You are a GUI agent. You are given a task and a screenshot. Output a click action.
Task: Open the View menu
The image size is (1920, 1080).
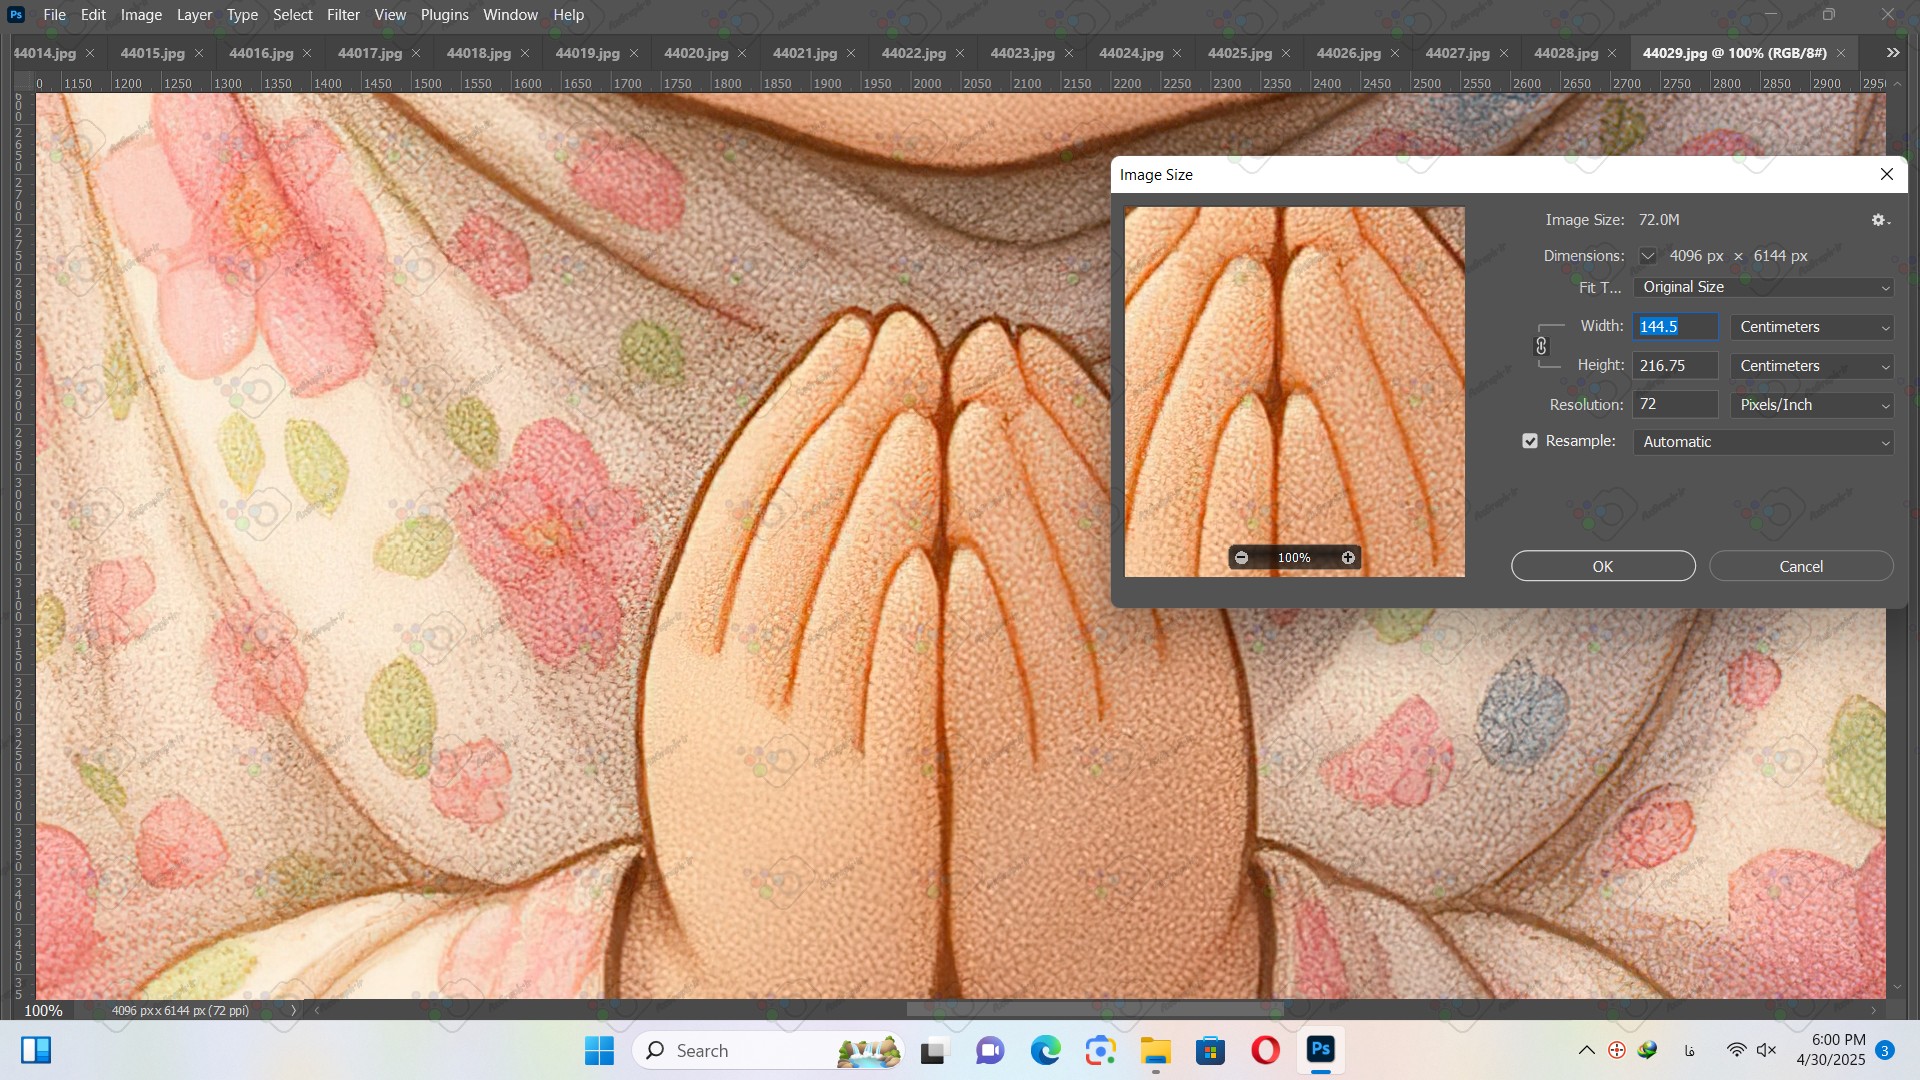390,15
